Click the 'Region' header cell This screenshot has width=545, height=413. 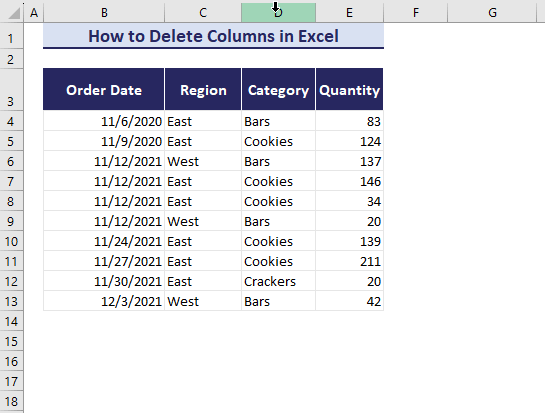pos(203,90)
